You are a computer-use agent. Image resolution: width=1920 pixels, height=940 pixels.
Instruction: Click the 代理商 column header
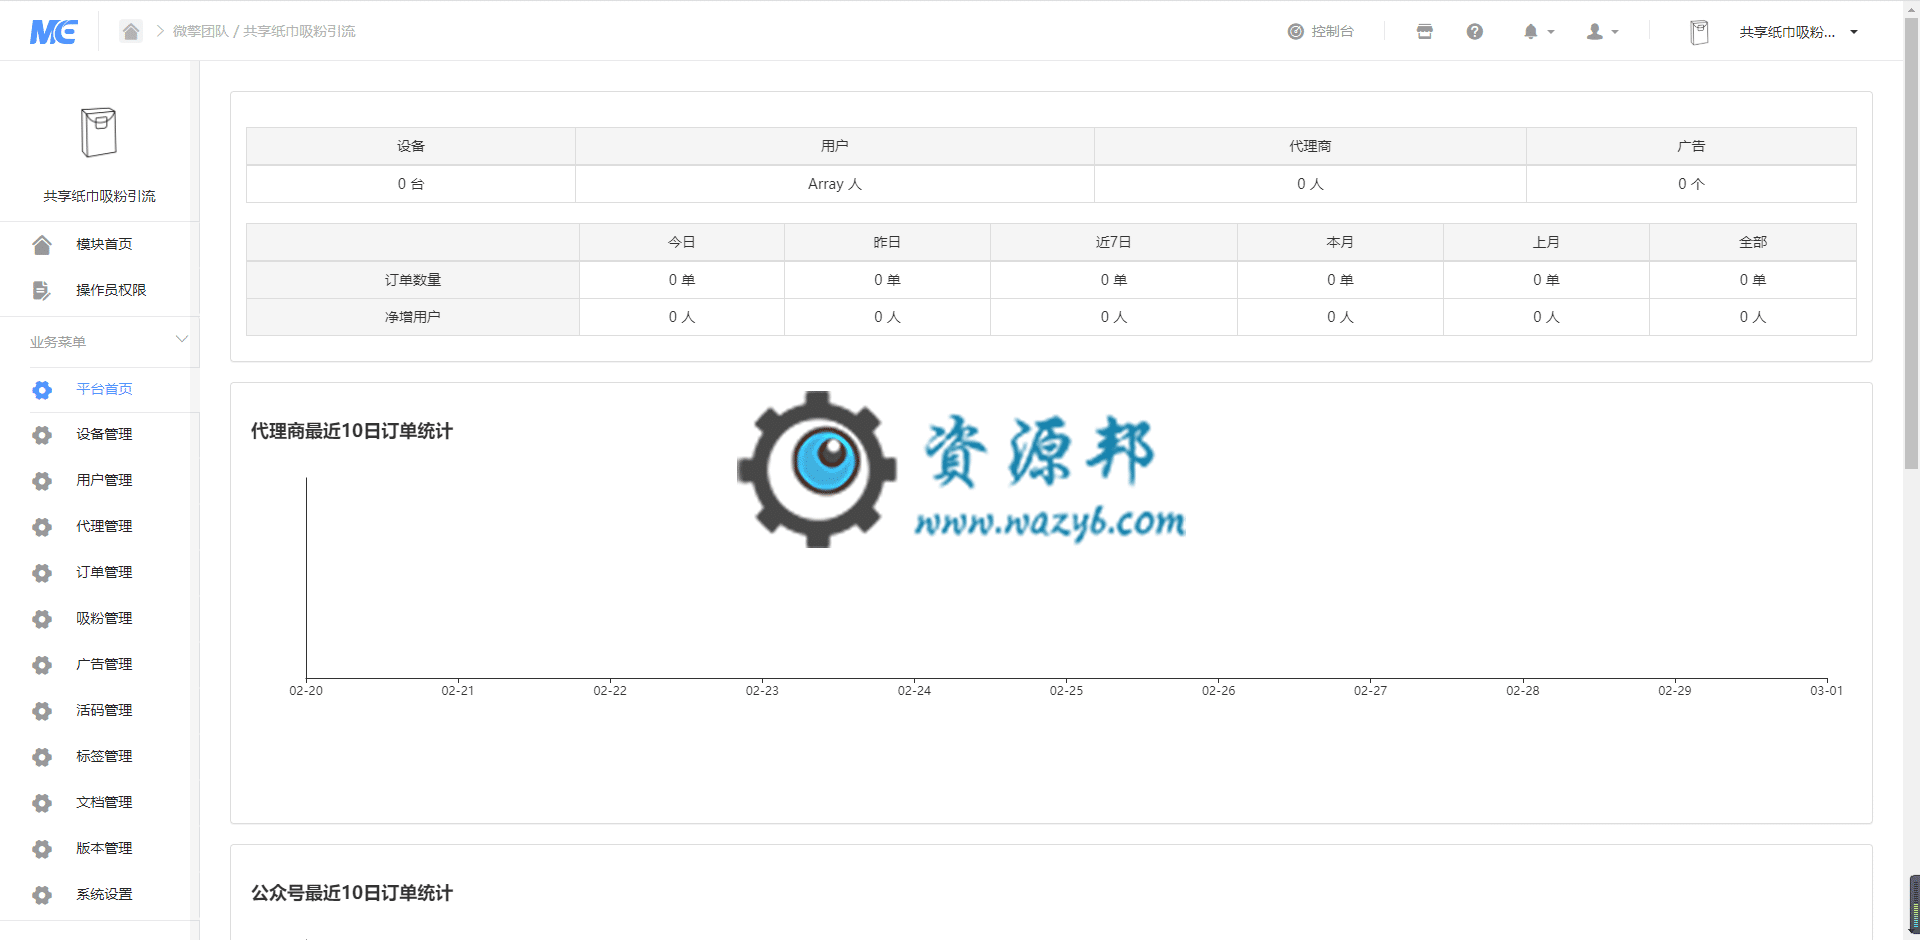coord(1310,146)
